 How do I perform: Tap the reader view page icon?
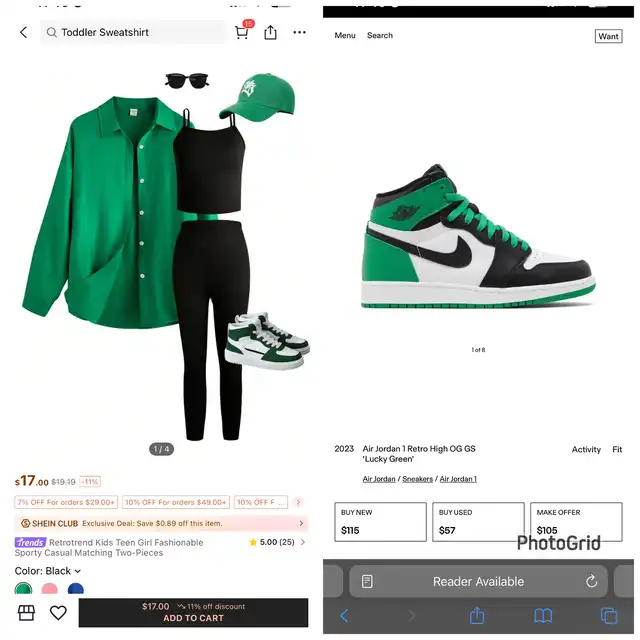click(367, 581)
